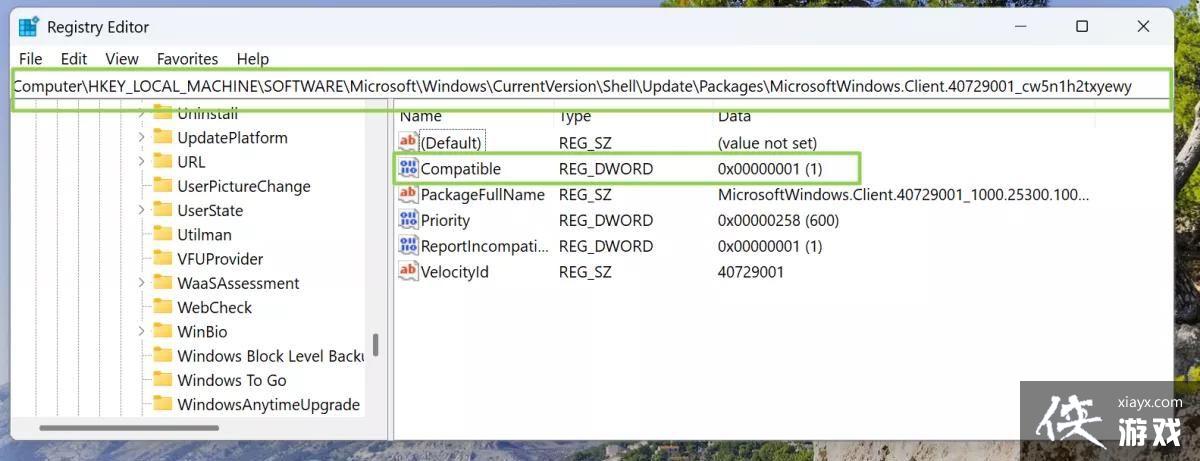Screen dimensions: 1200x461
Task: Click the VFUProvider folder icon
Action: point(163,258)
